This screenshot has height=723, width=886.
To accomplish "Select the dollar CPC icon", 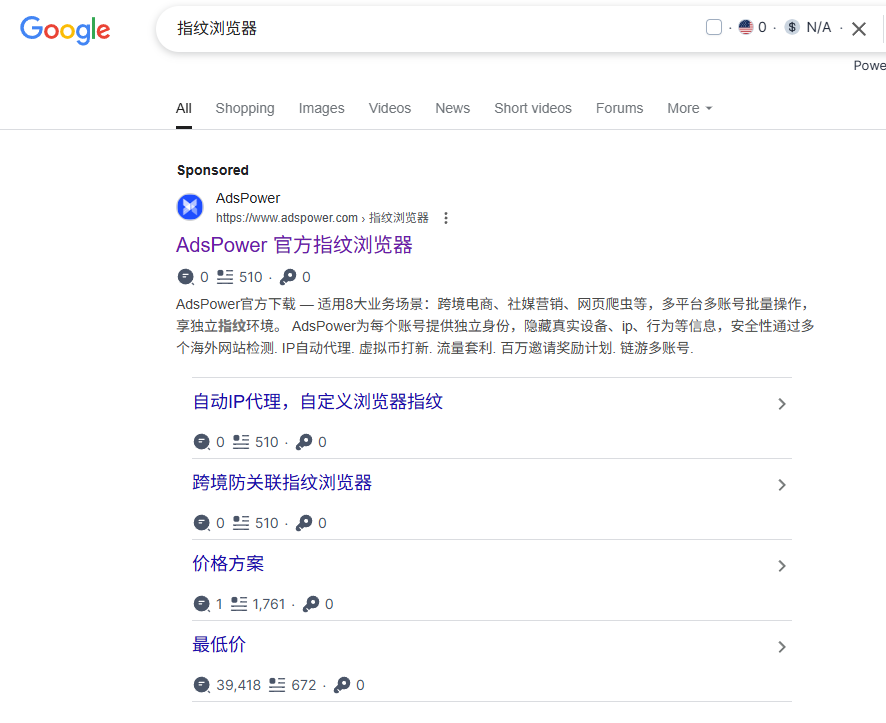I will click(792, 27).
